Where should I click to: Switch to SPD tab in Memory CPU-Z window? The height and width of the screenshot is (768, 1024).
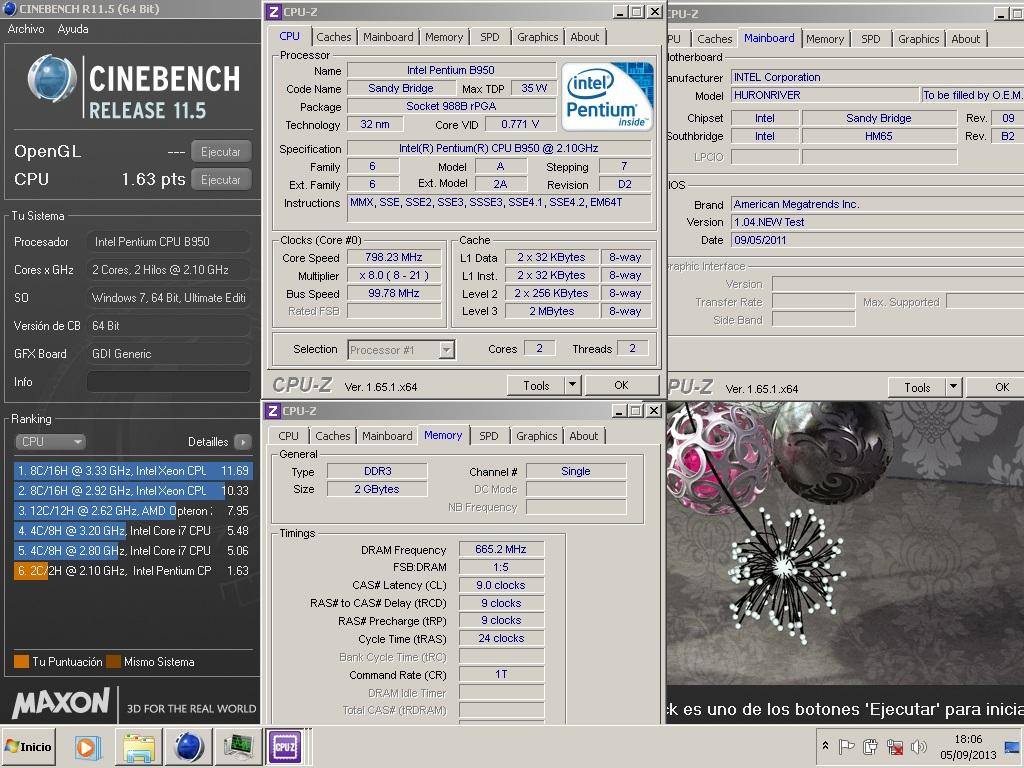point(488,436)
